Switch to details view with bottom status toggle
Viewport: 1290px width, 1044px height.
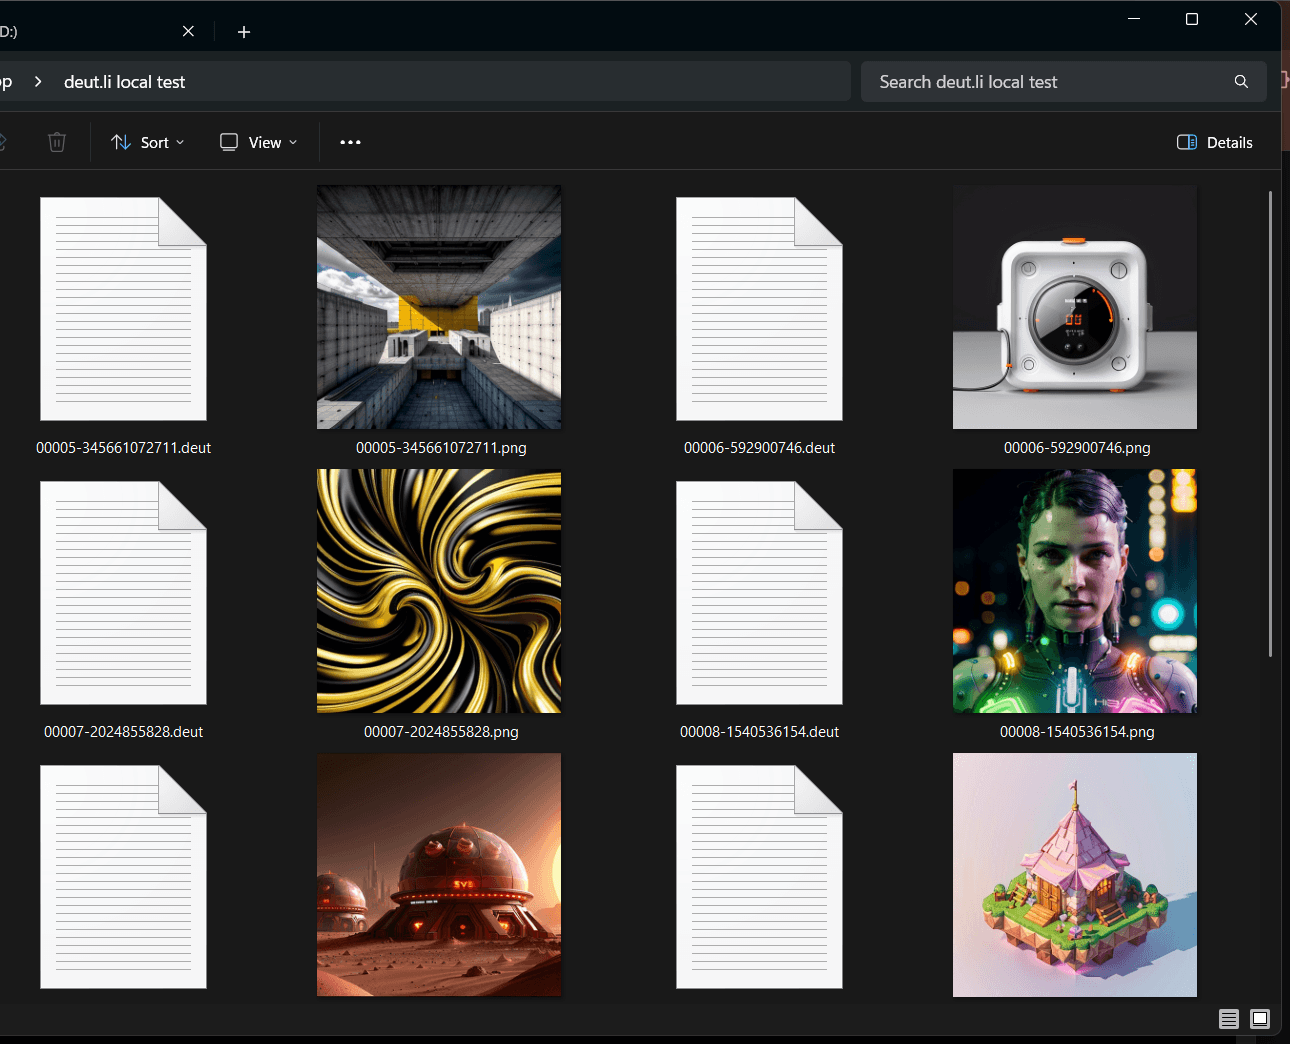[x=1229, y=1018]
